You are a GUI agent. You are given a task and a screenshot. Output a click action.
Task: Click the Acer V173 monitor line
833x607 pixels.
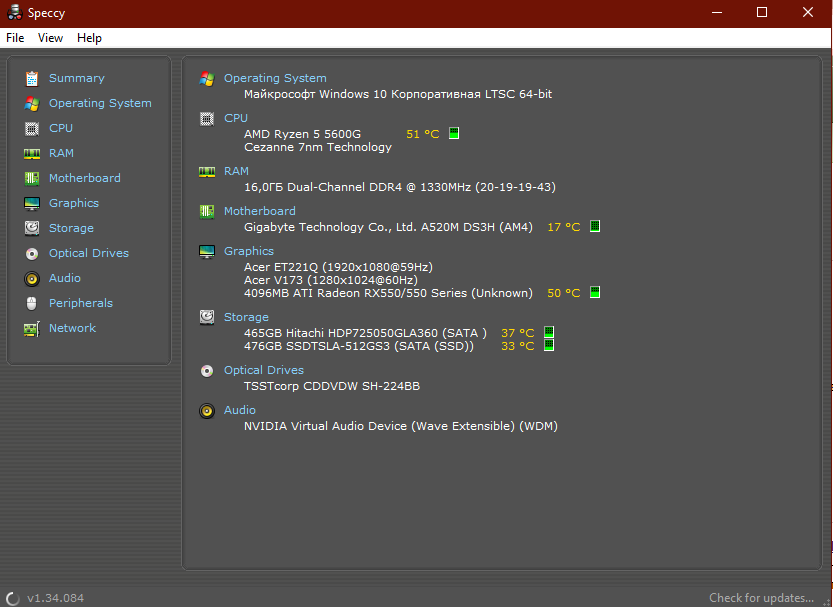tap(330, 280)
